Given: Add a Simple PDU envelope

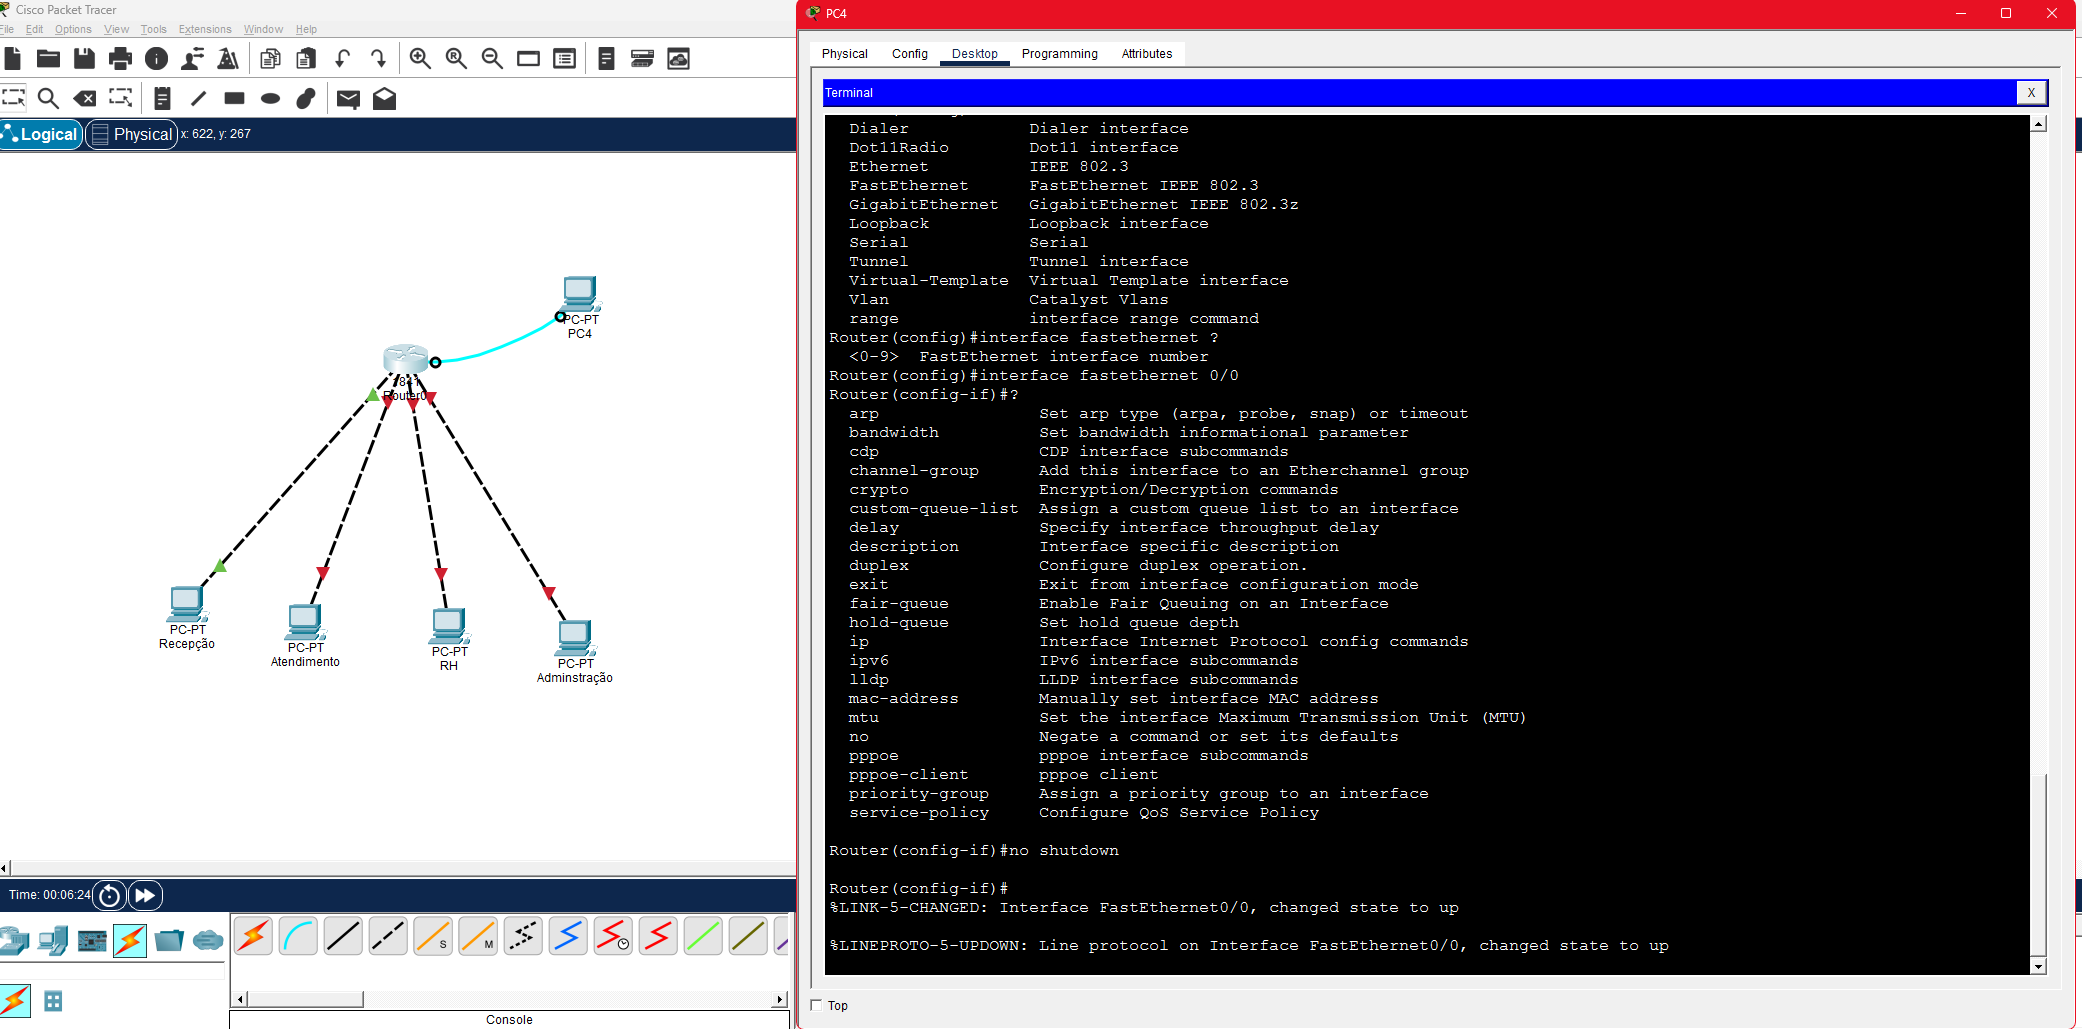Looking at the screenshot, I should click(x=348, y=98).
